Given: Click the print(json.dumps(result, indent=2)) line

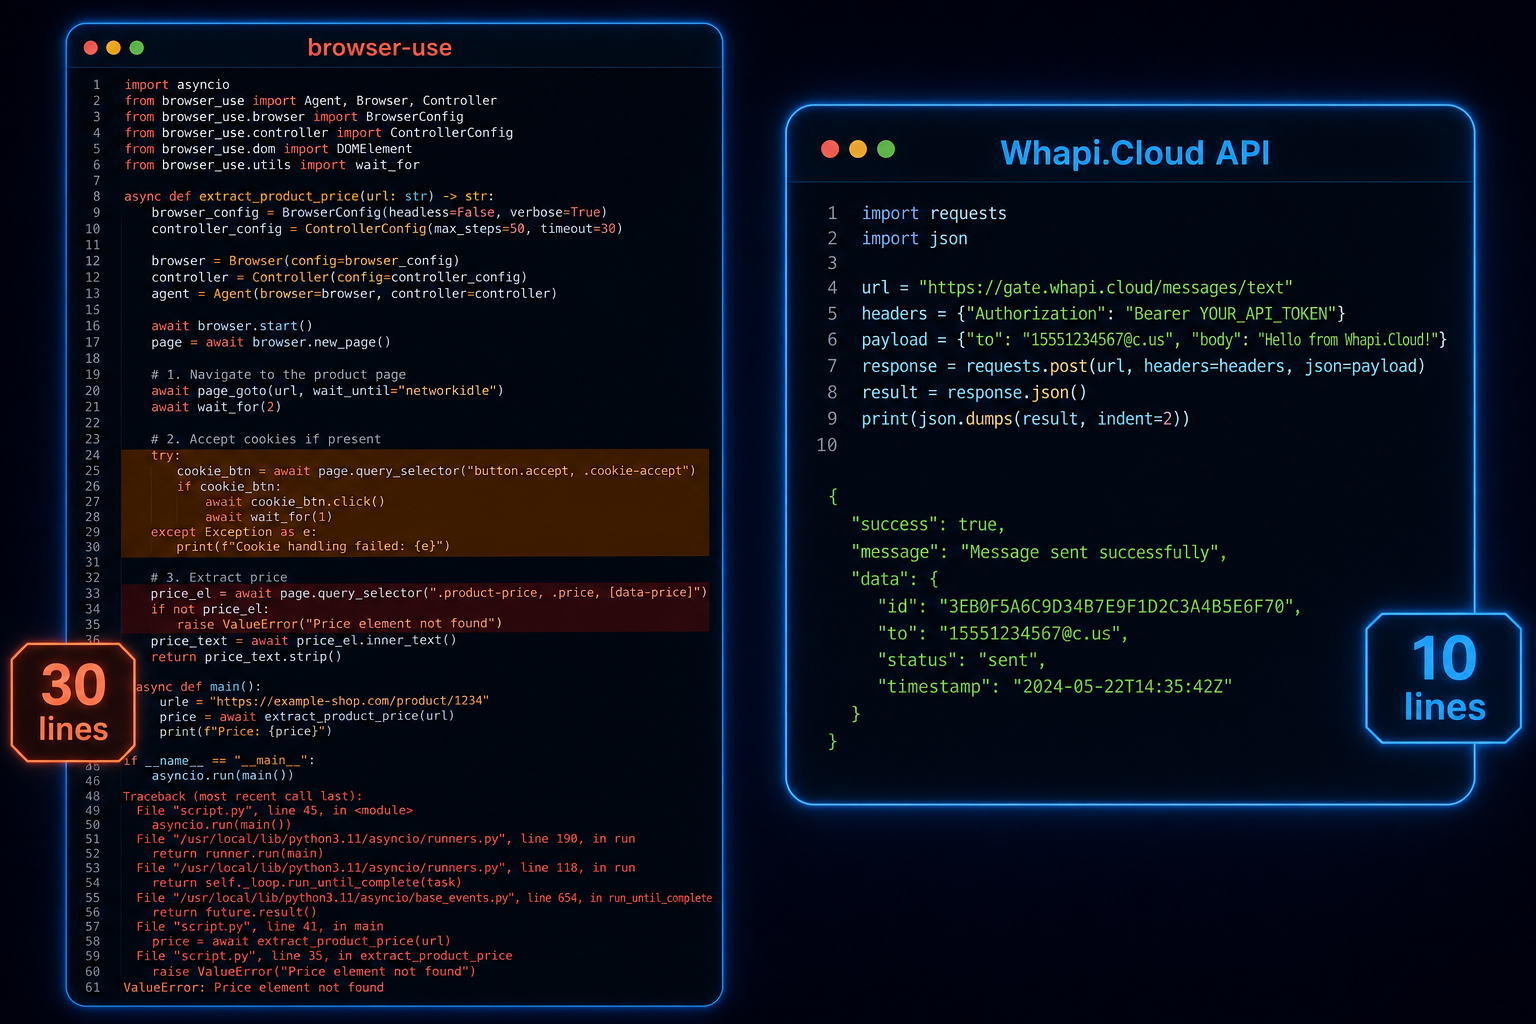Looking at the screenshot, I should [1026, 419].
